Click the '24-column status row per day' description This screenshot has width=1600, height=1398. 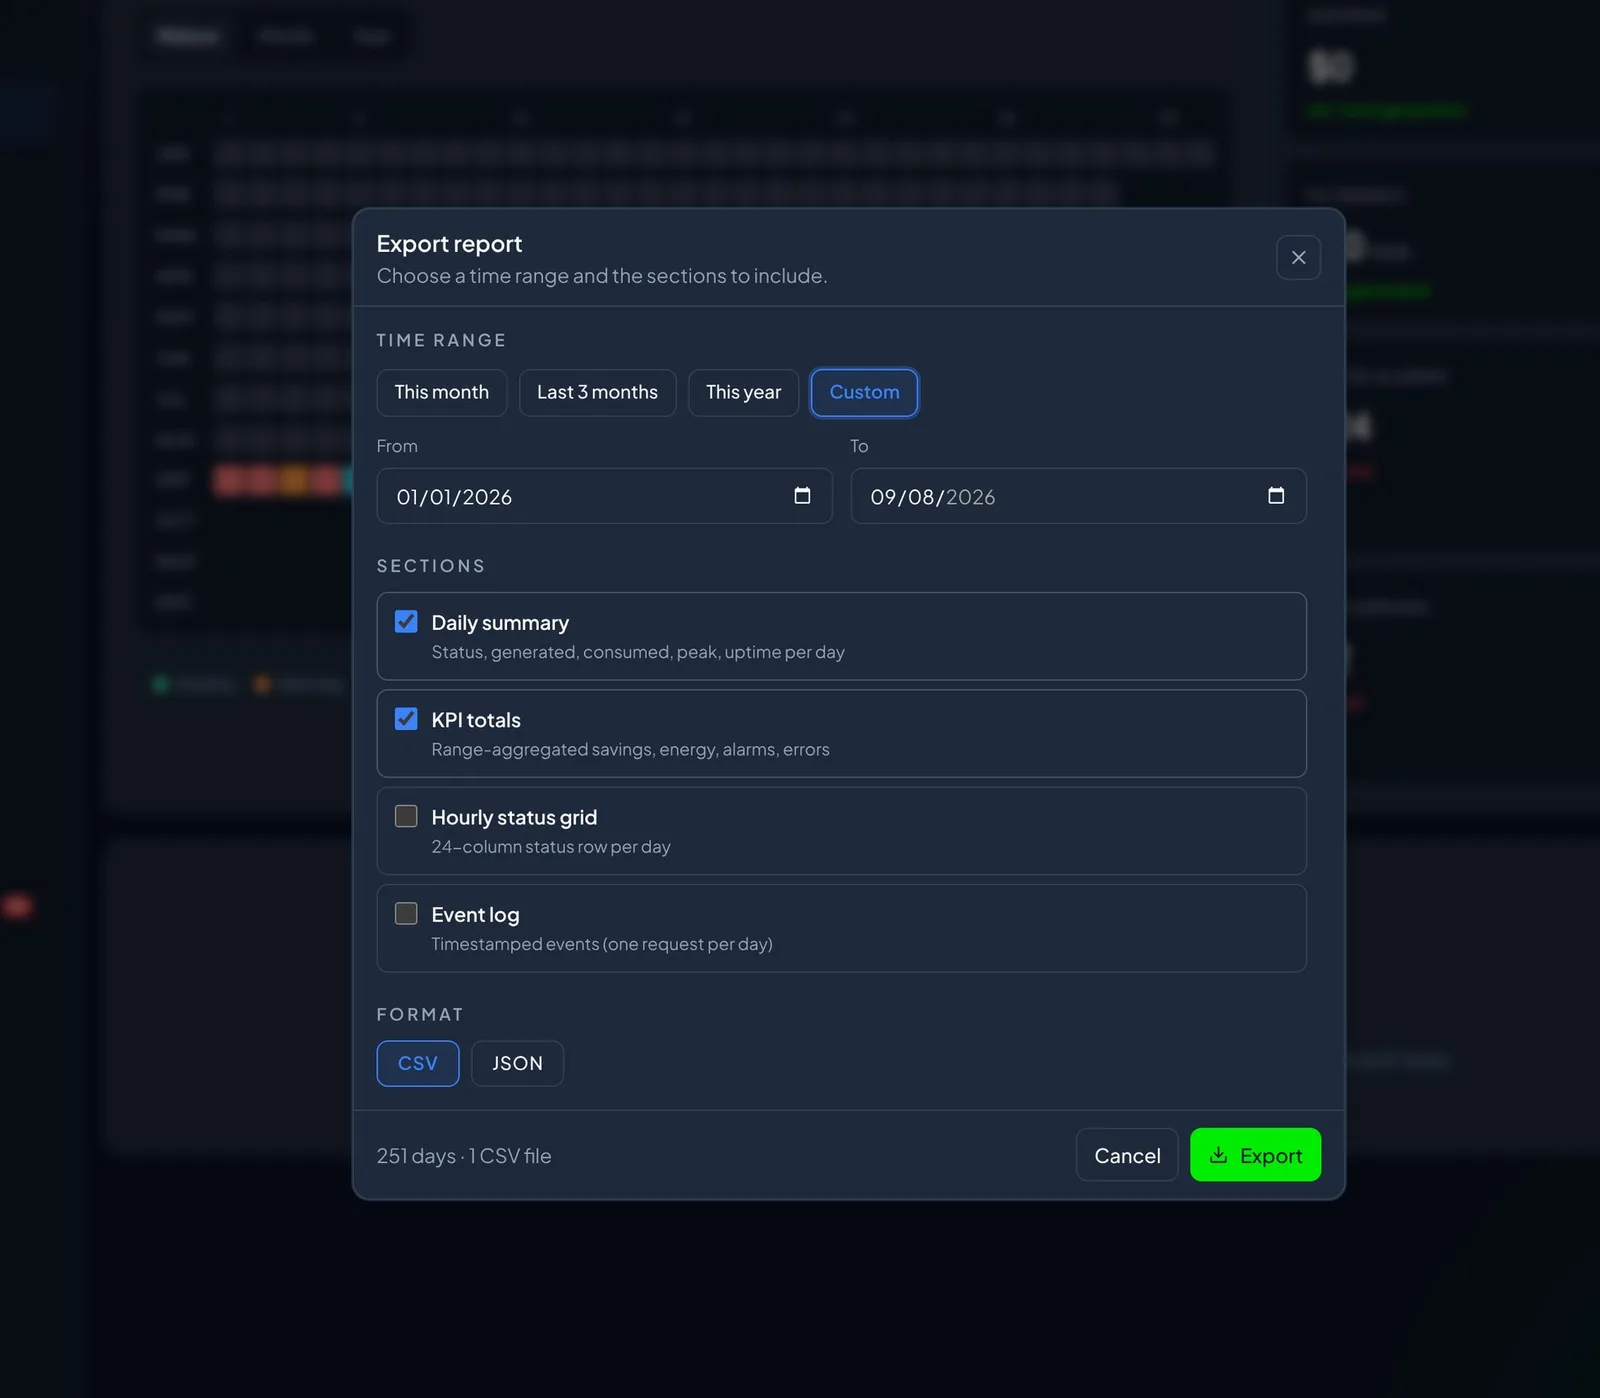pyautogui.click(x=551, y=847)
